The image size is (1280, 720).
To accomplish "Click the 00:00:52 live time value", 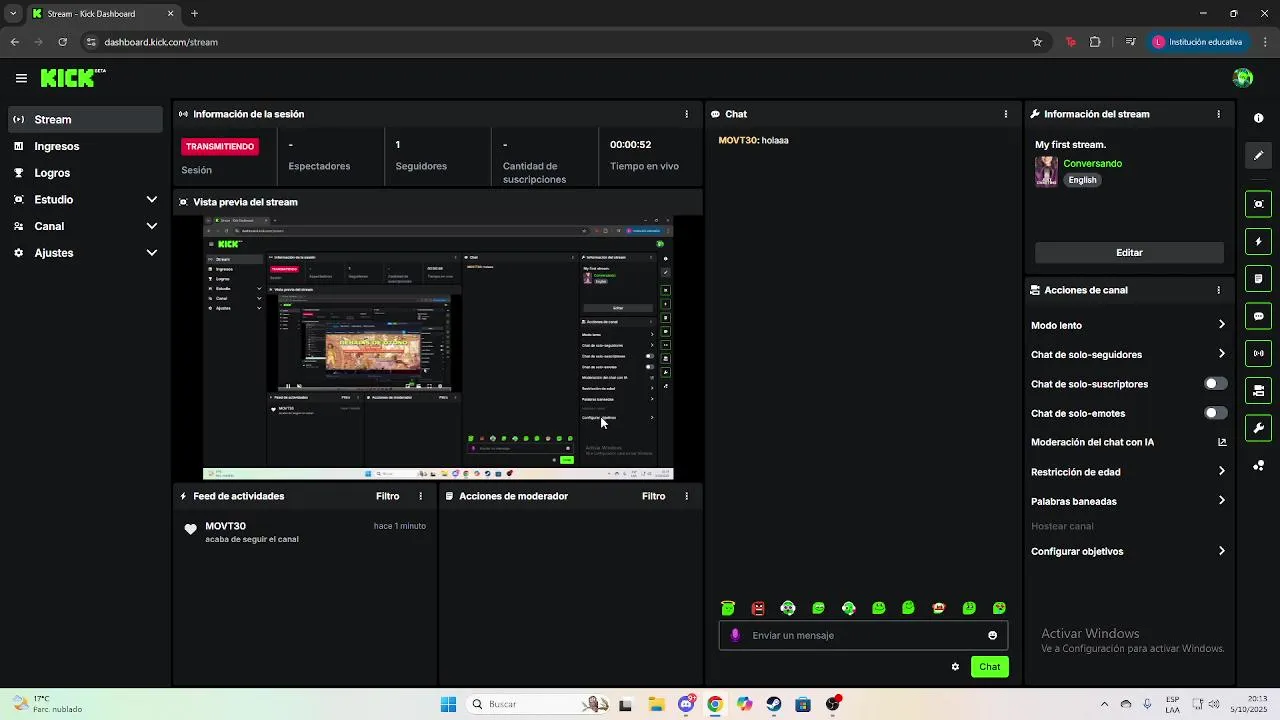I will [630, 144].
